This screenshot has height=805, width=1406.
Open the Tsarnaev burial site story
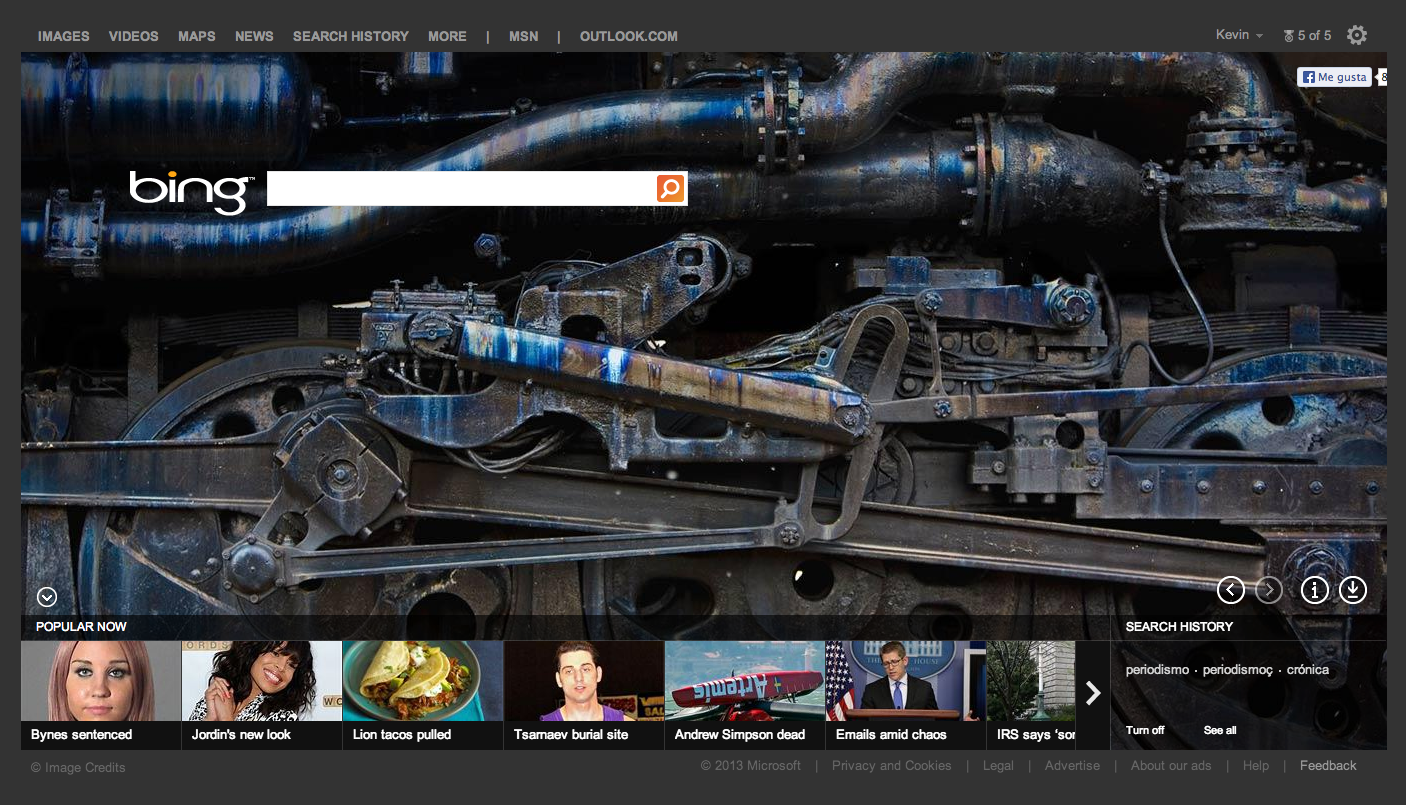[x=584, y=695]
